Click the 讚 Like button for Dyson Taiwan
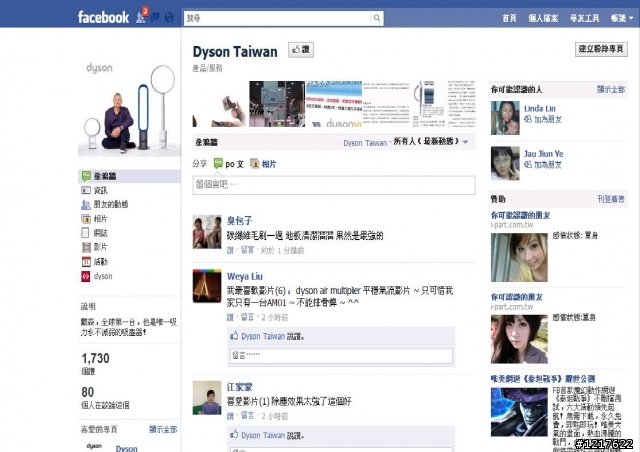Viewport: 640px width, 452px height. (301, 50)
